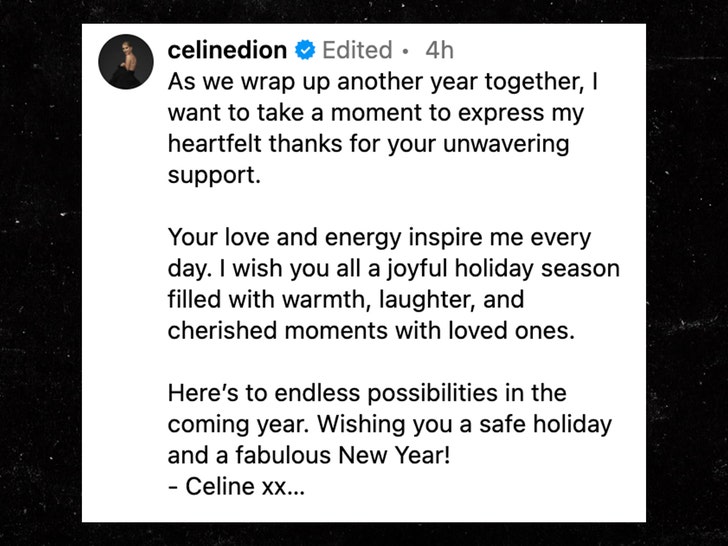The image size is (728, 546).
Task: Click the text "heartfelt thanks for your unwavering"
Action: click(368, 144)
